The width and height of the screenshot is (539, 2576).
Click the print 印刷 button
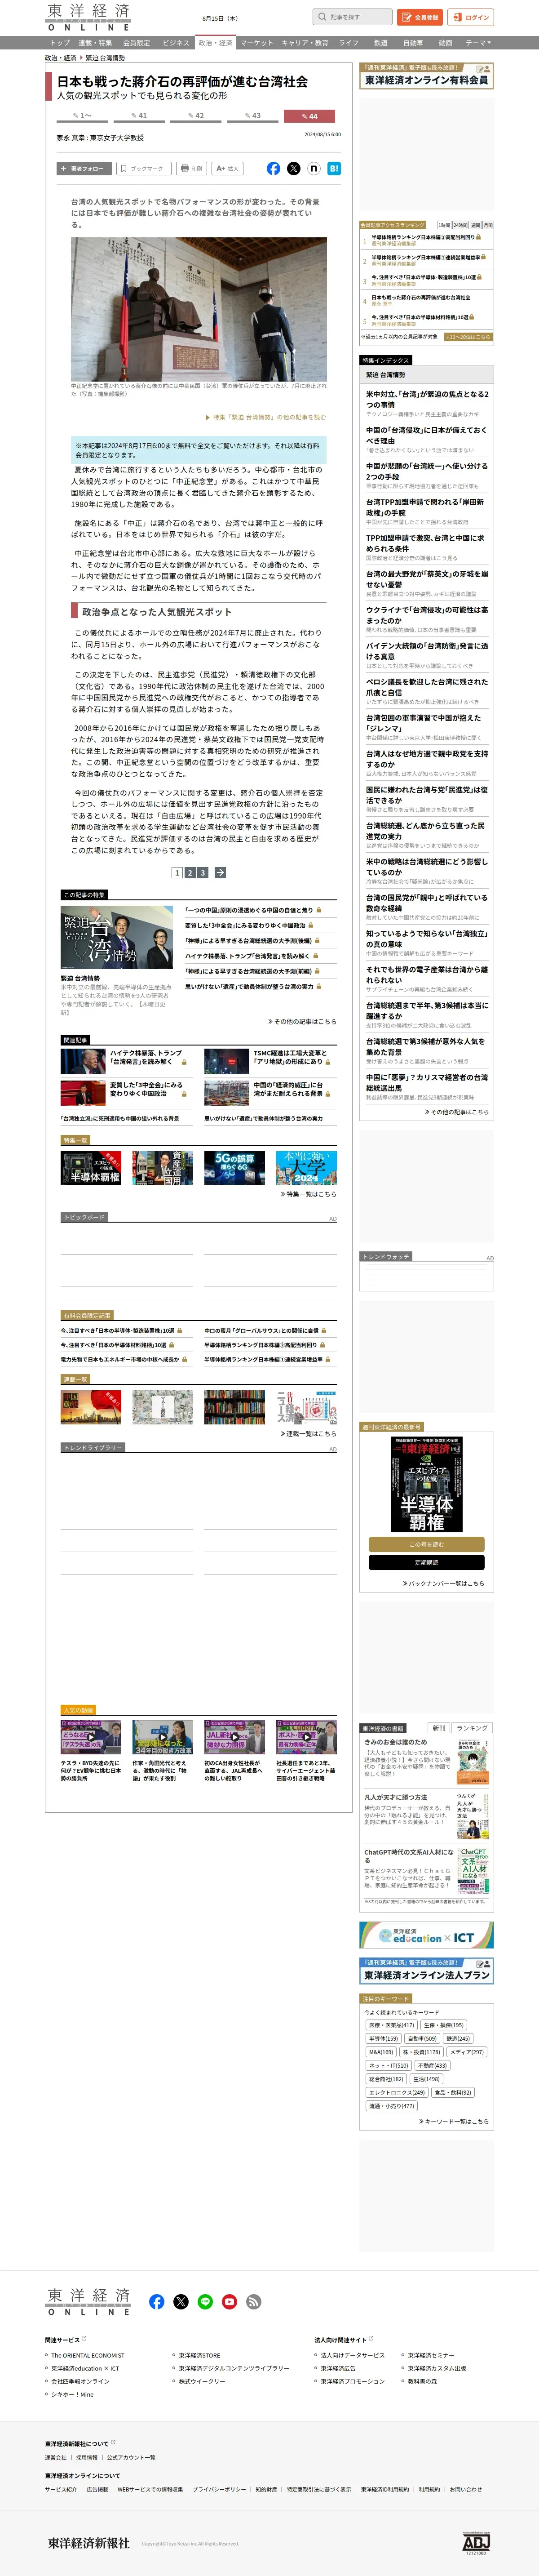[191, 168]
